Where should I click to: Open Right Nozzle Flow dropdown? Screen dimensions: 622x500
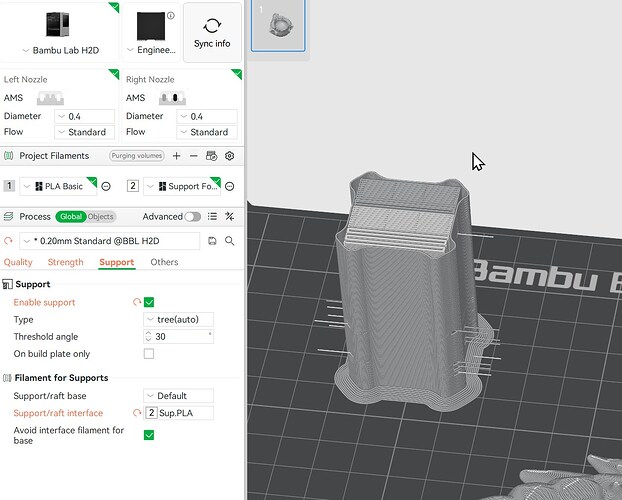207,132
